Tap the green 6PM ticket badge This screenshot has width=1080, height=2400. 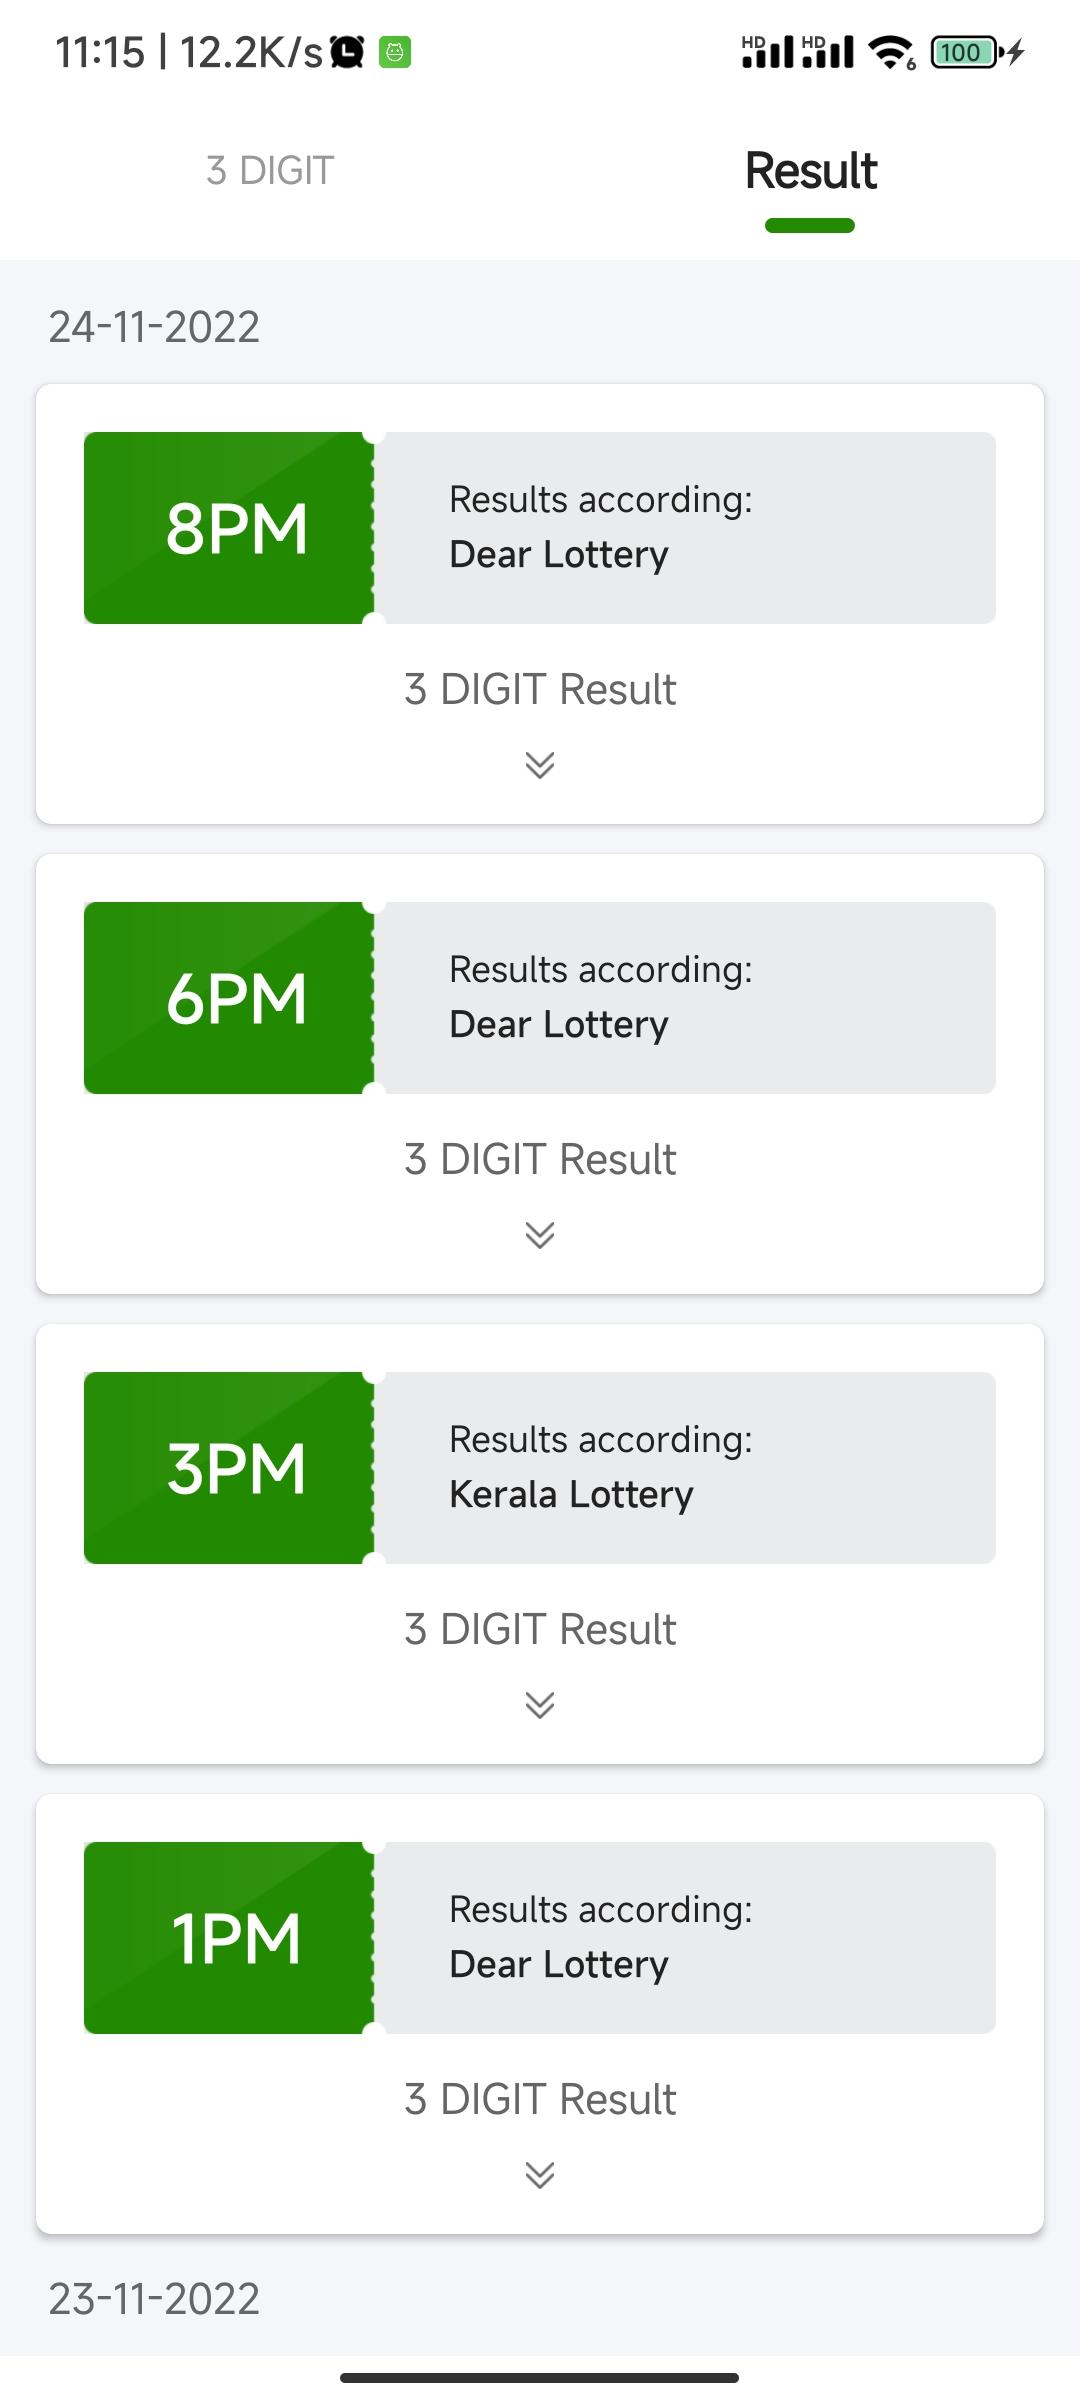pos(230,998)
